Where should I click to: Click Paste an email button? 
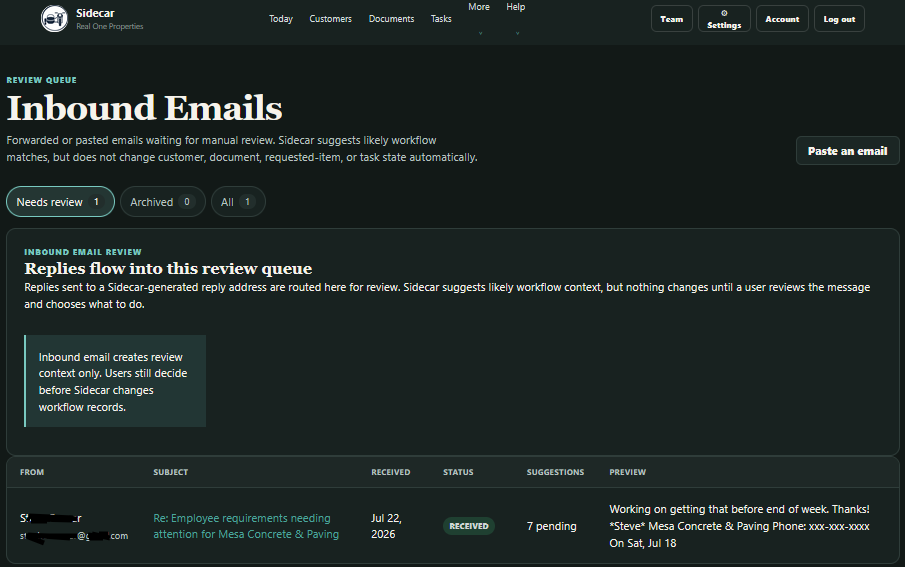847,151
